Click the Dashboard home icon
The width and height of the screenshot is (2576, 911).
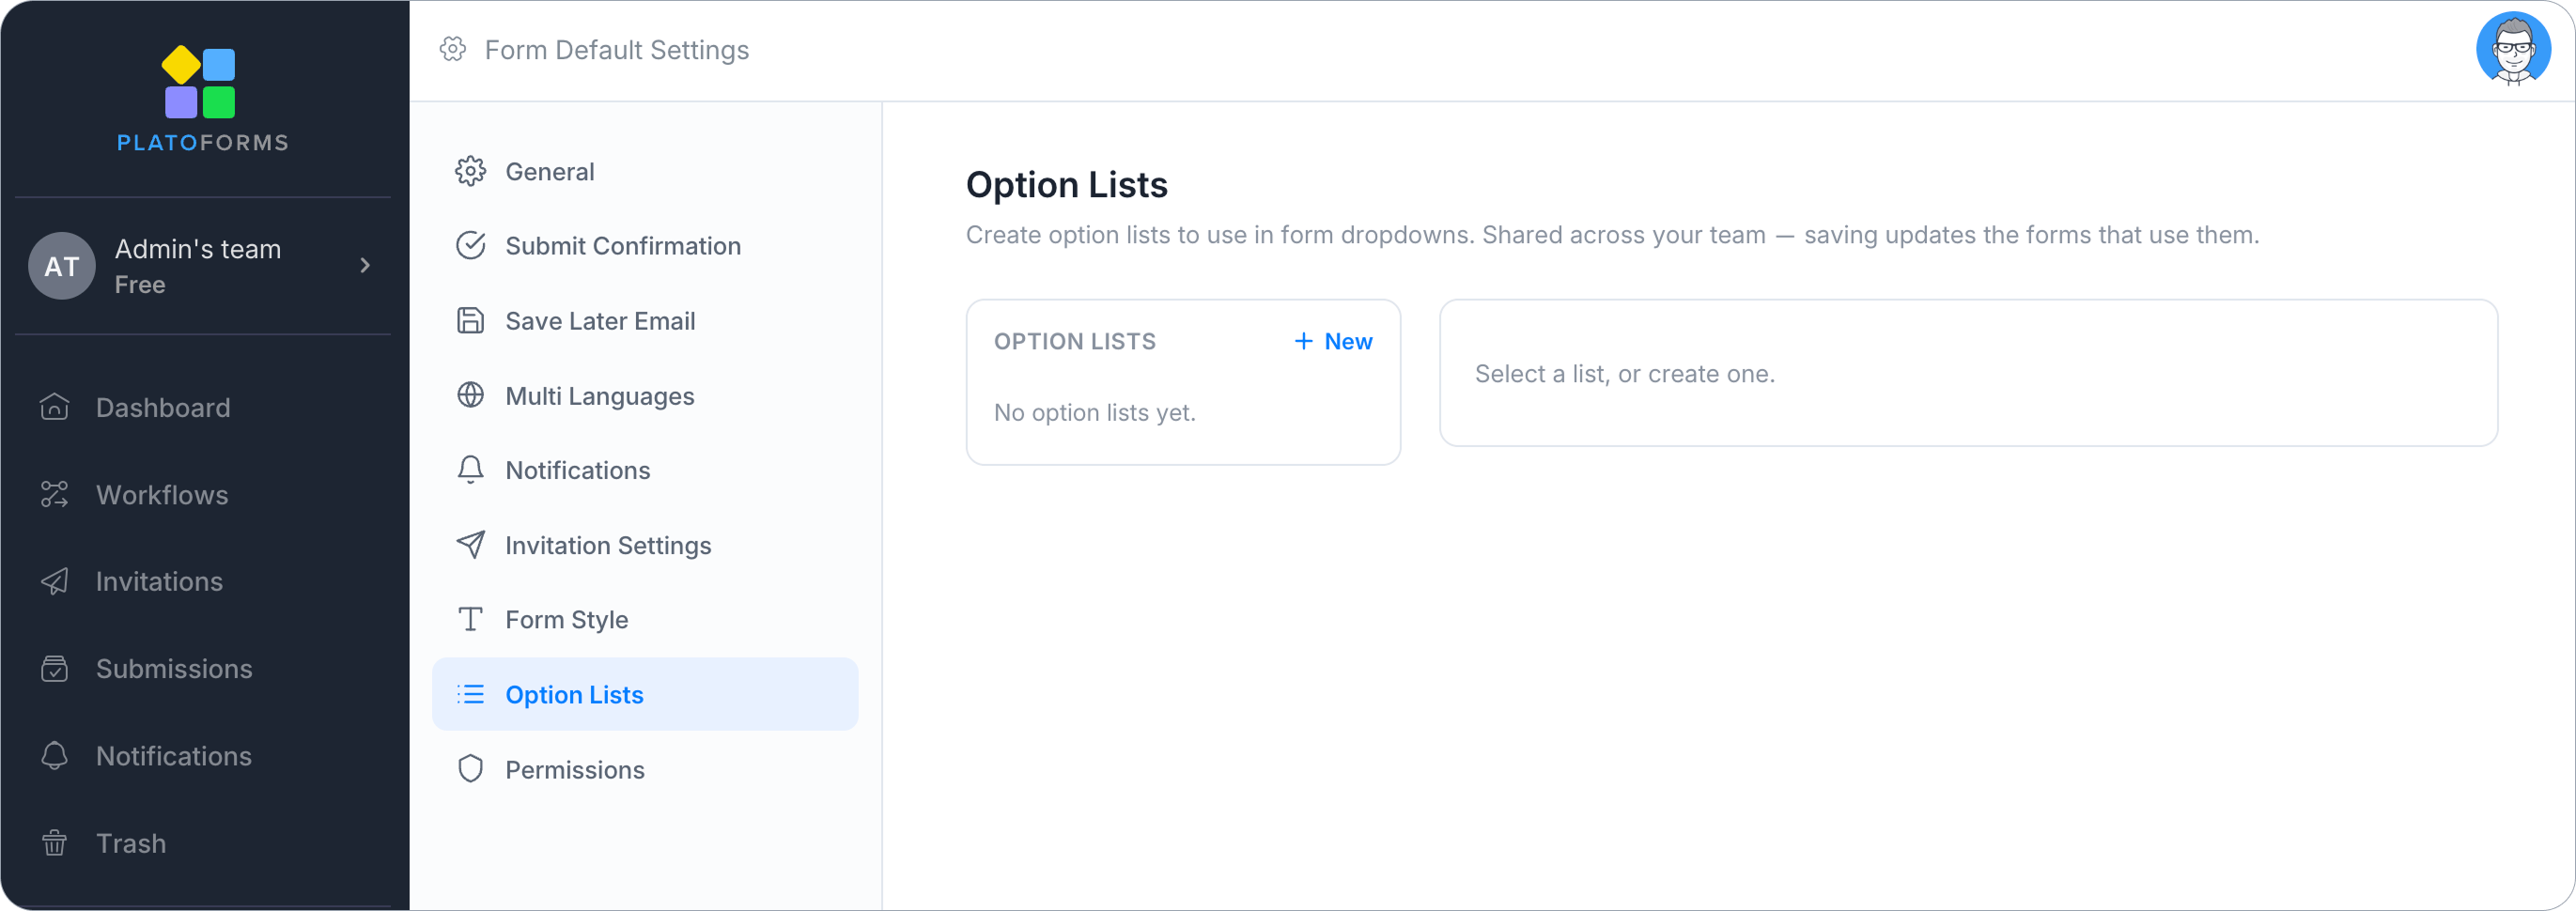[55, 407]
